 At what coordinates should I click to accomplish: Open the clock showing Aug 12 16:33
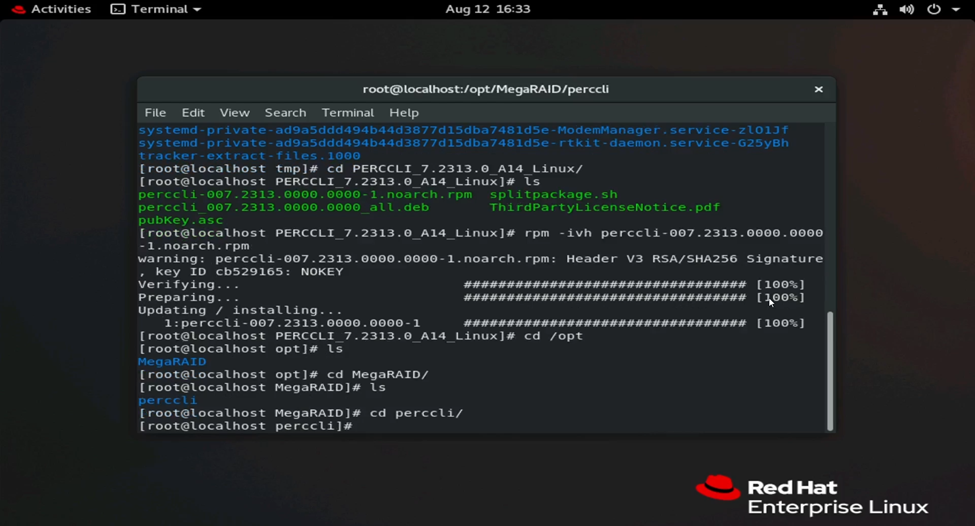488,9
